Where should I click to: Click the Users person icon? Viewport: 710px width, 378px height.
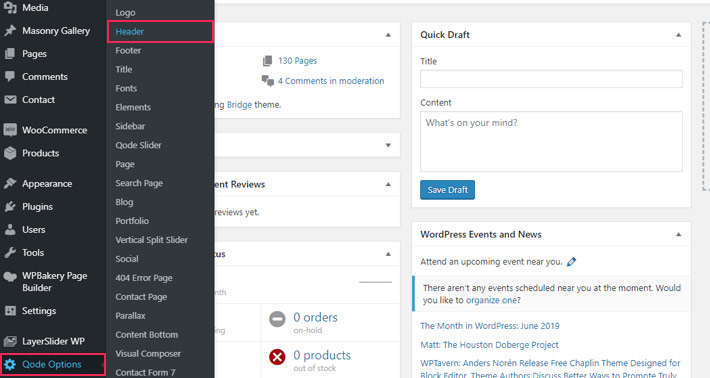pos(10,230)
